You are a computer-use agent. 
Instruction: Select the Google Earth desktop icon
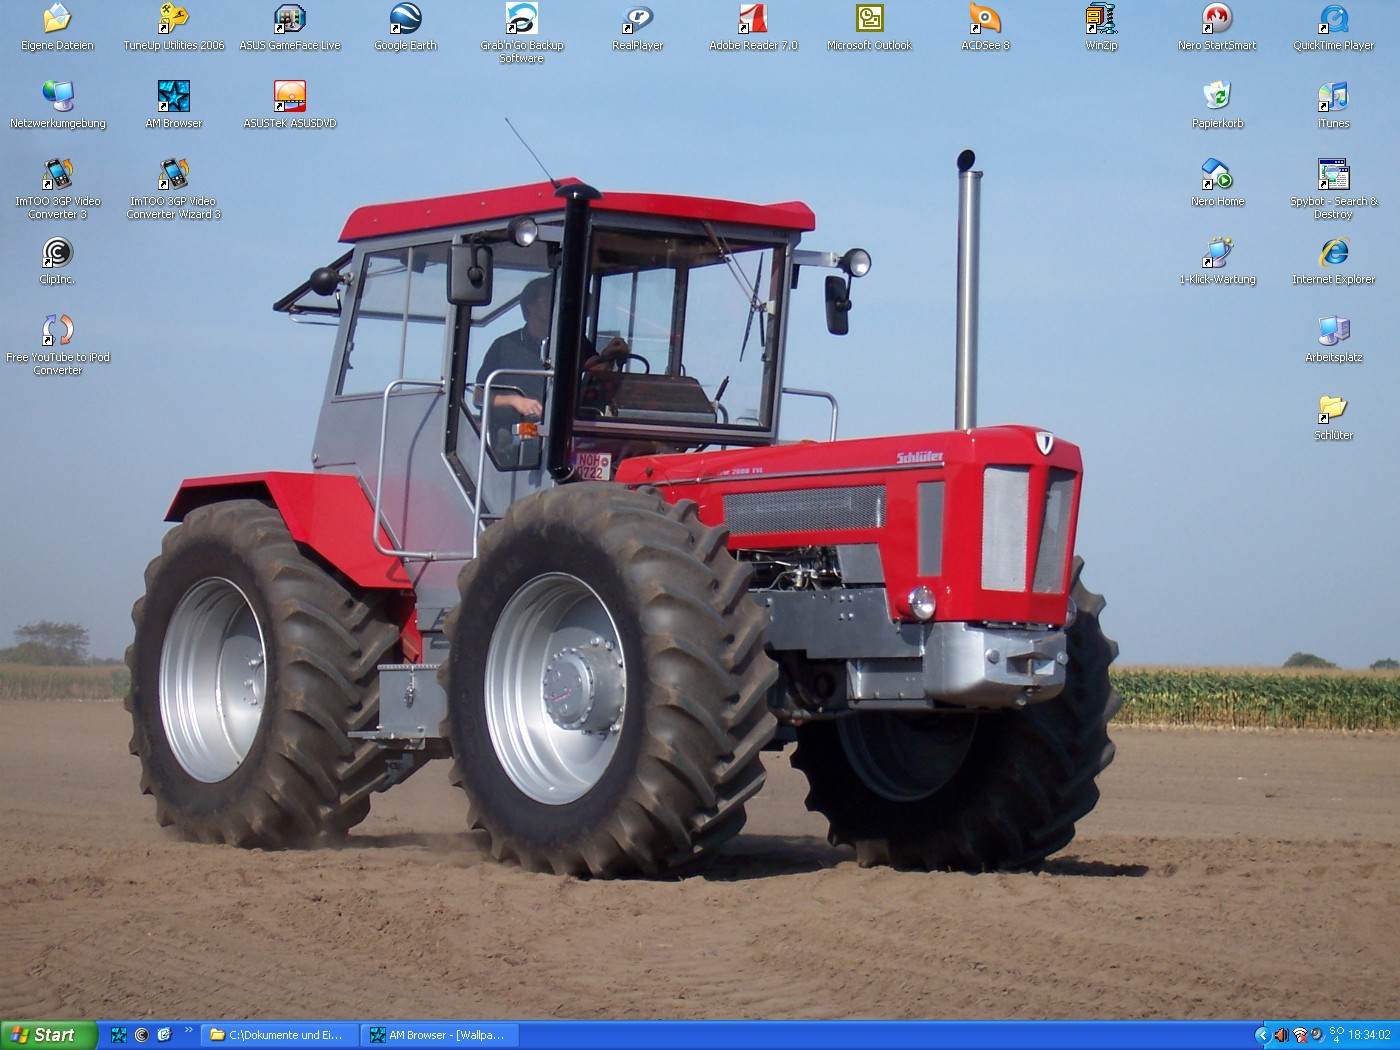point(405,20)
